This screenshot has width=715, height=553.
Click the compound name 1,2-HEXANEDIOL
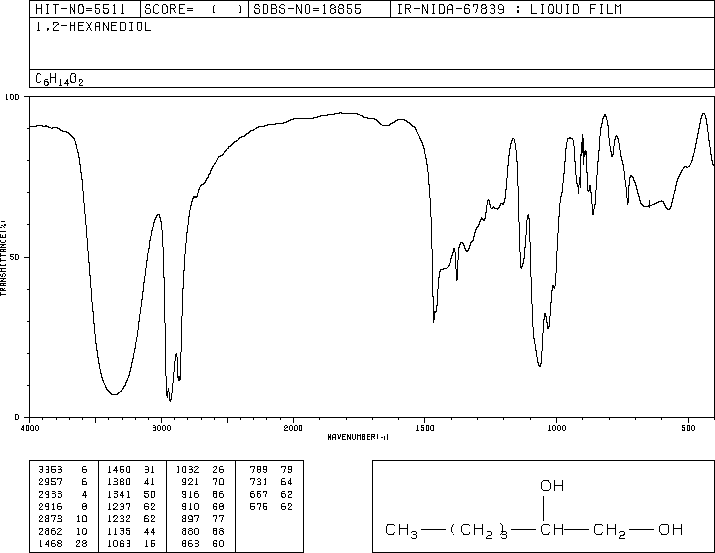point(93,27)
